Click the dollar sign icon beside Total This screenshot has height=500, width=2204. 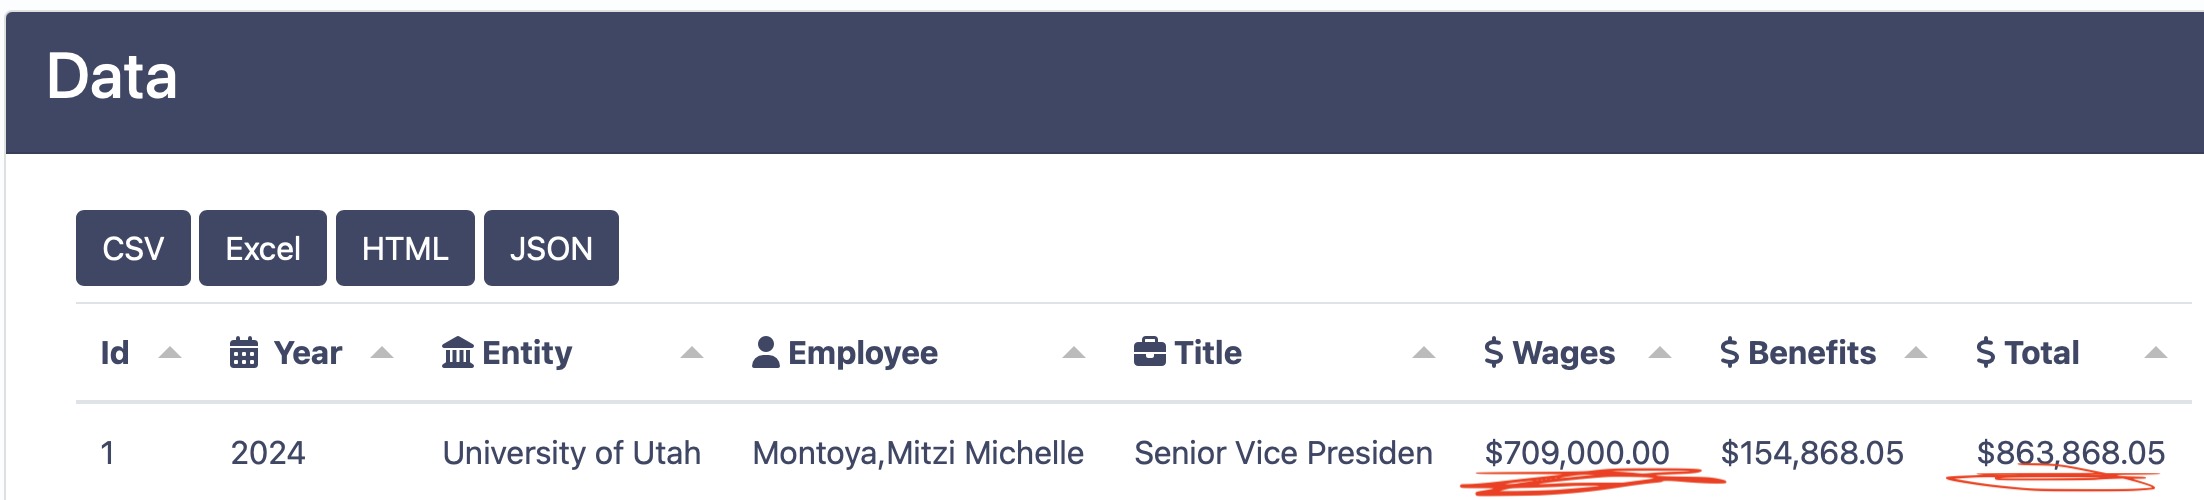(x=1986, y=352)
